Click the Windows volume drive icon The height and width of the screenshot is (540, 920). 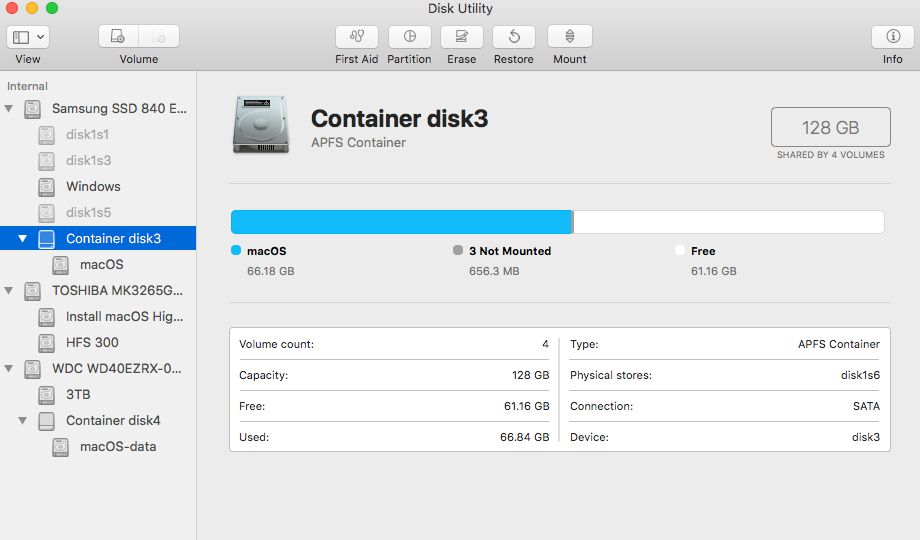pyautogui.click(x=46, y=187)
